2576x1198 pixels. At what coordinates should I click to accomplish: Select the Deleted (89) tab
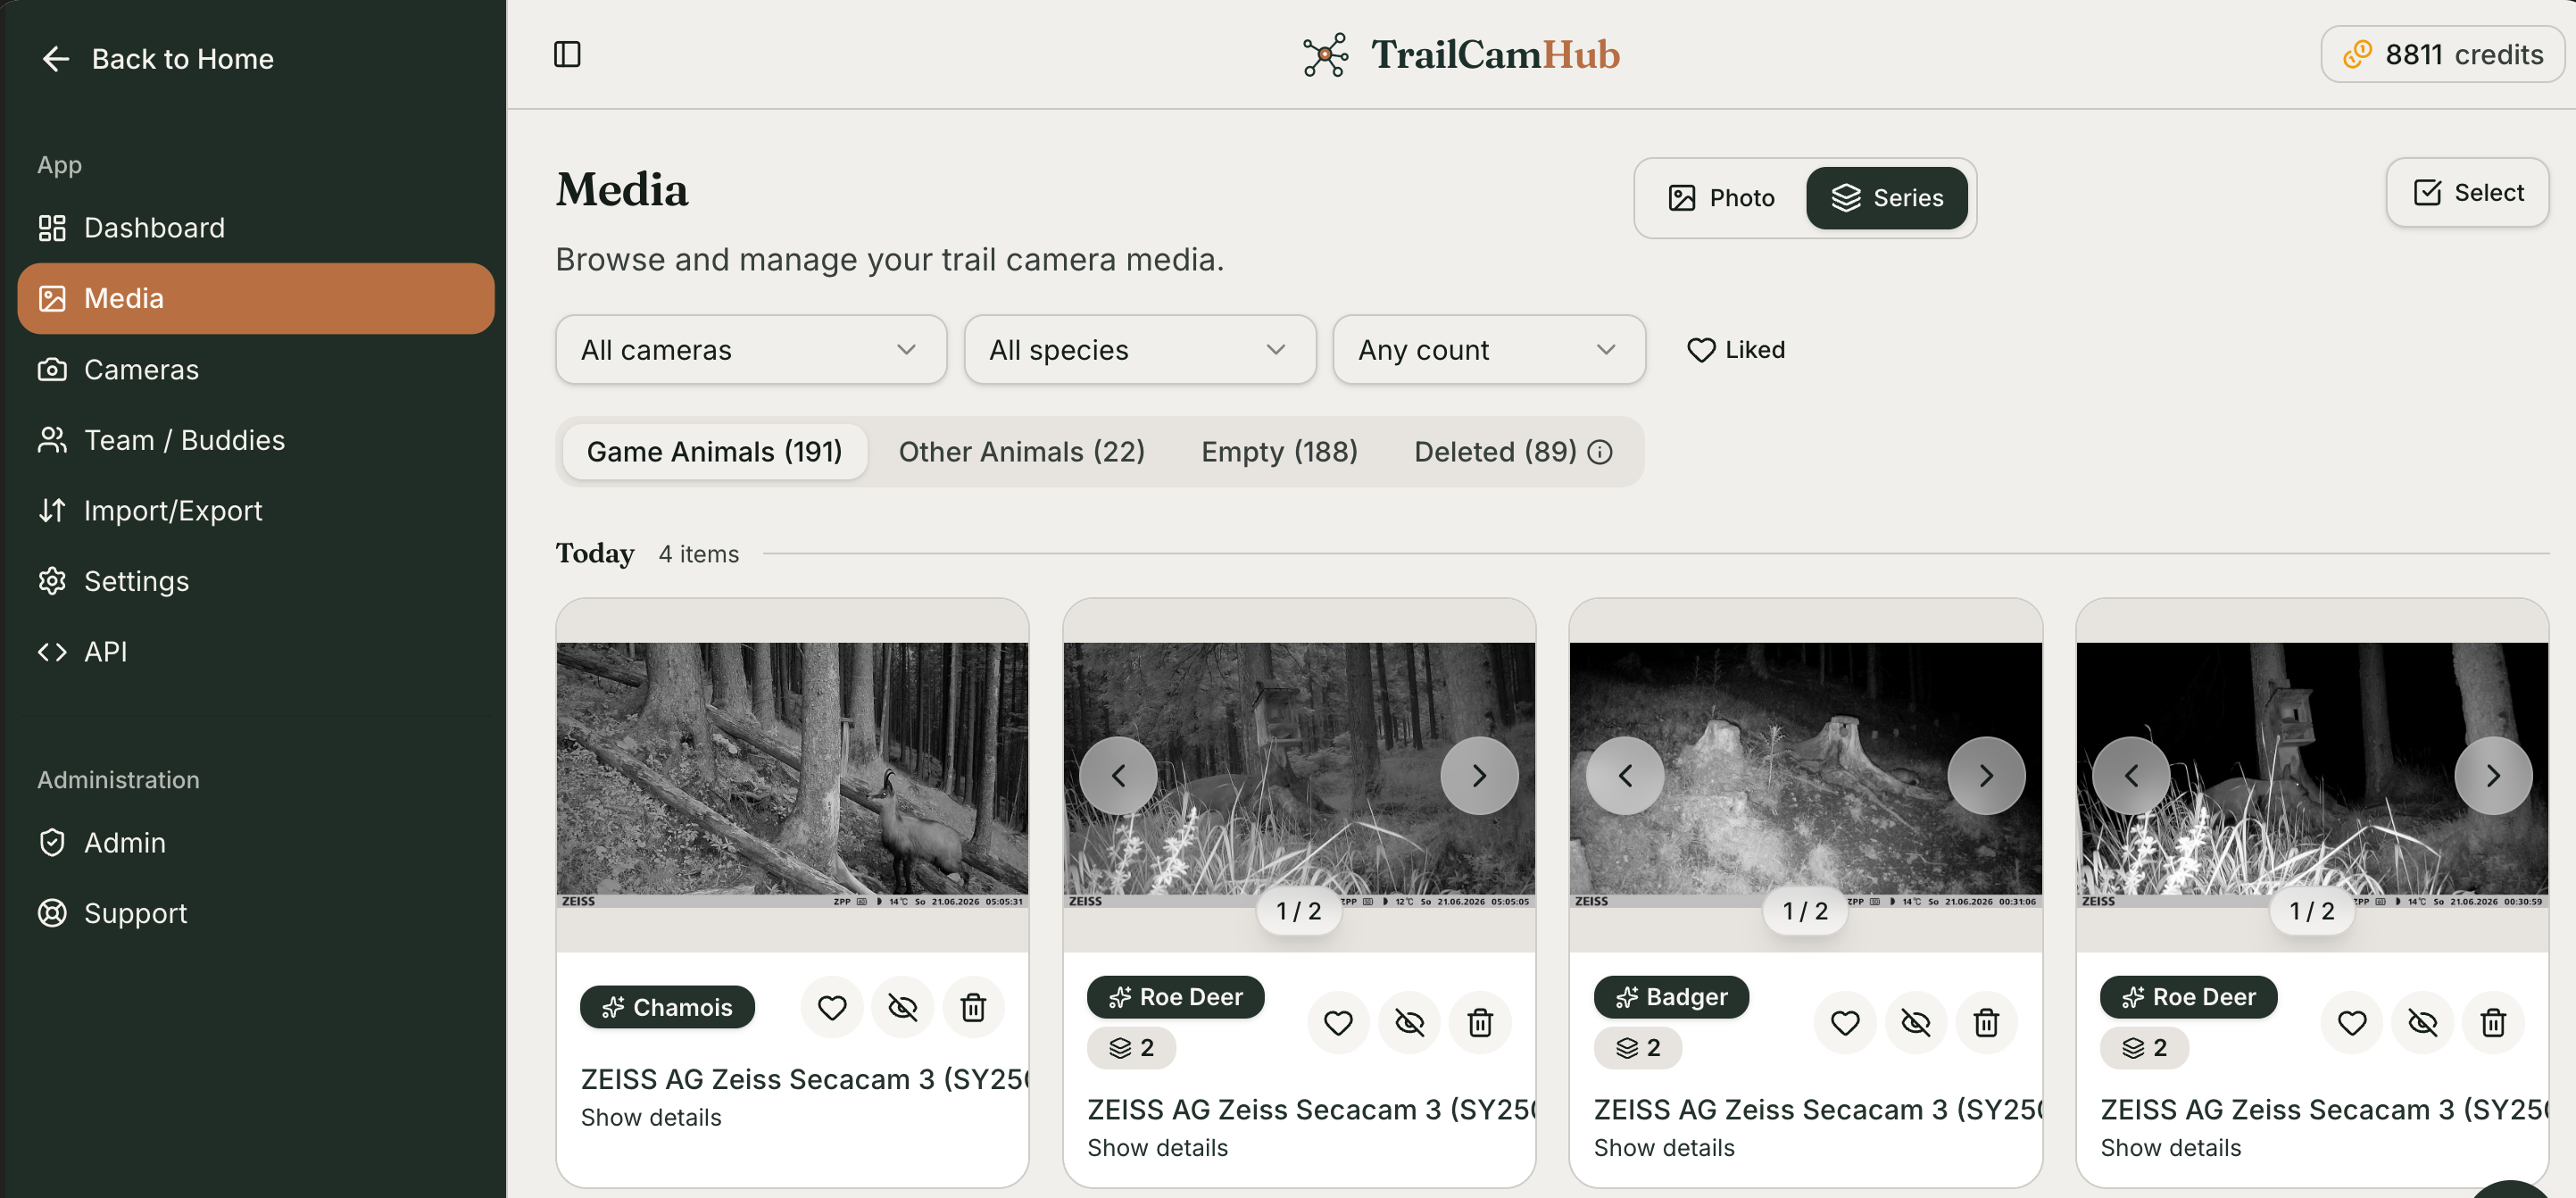1495,451
